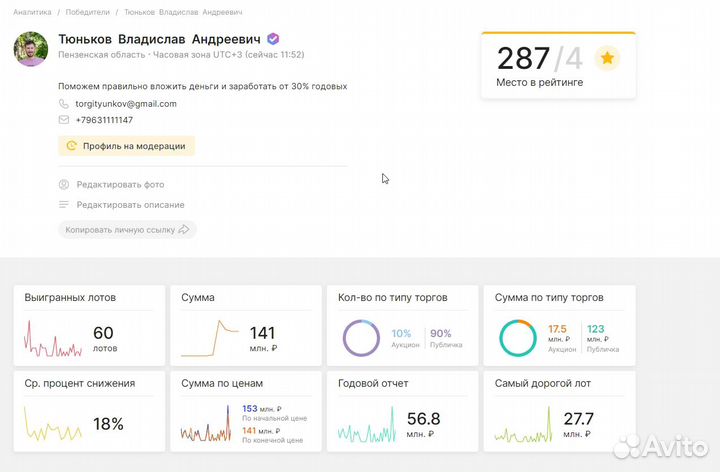Go to the Победители breadcrumb
Viewport: 720px width, 472px height.
point(88,12)
